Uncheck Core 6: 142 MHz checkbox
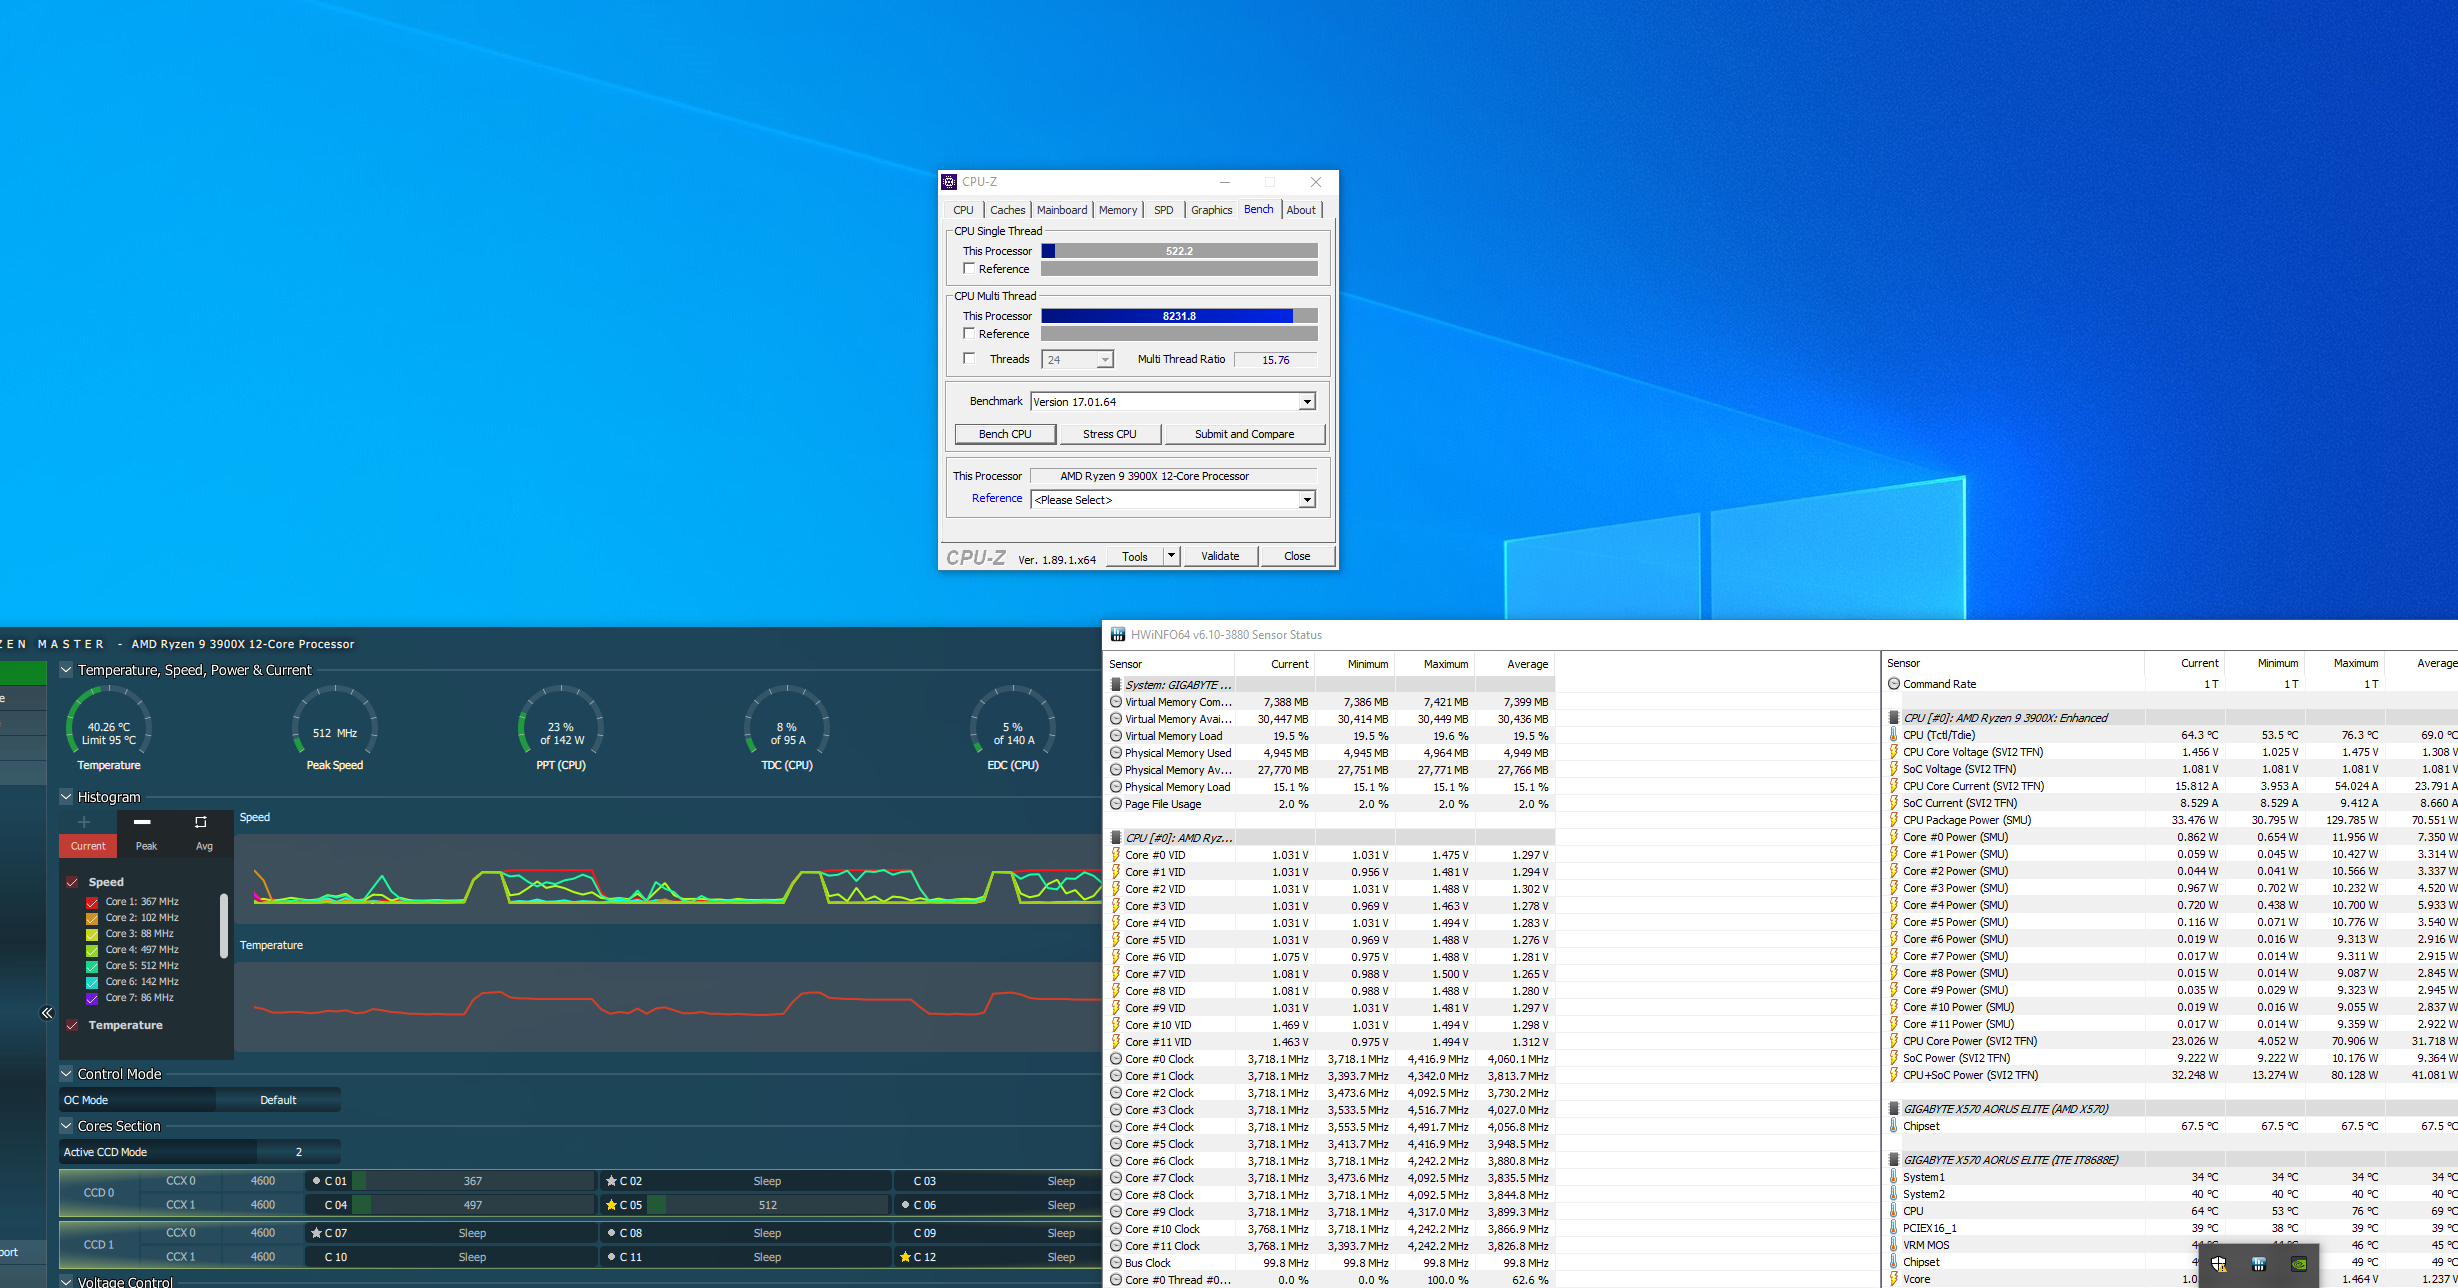 click(92, 982)
